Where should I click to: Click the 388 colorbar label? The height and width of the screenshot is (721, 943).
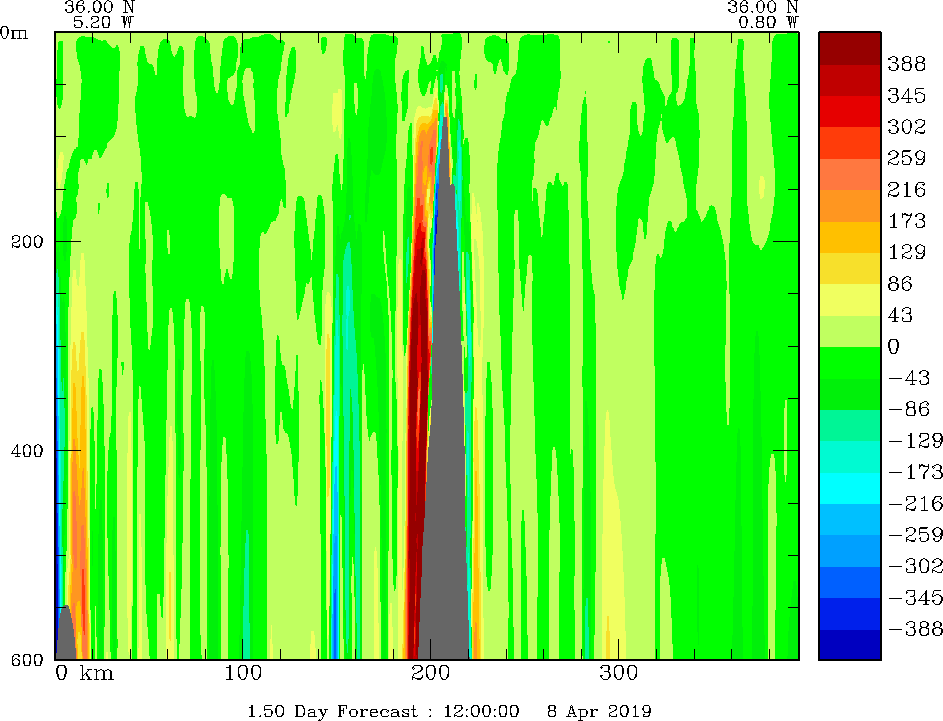tap(906, 64)
